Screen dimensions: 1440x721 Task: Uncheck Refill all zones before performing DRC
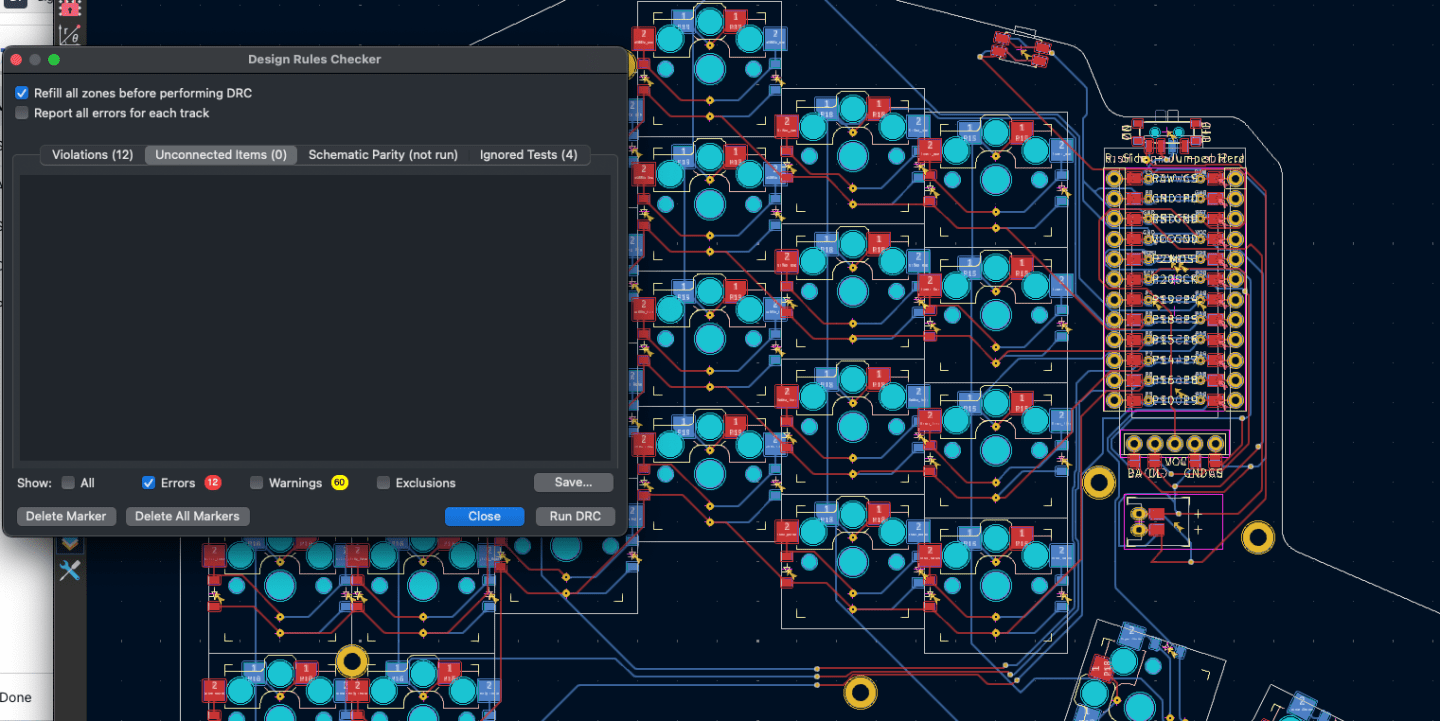(x=22, y=93)
